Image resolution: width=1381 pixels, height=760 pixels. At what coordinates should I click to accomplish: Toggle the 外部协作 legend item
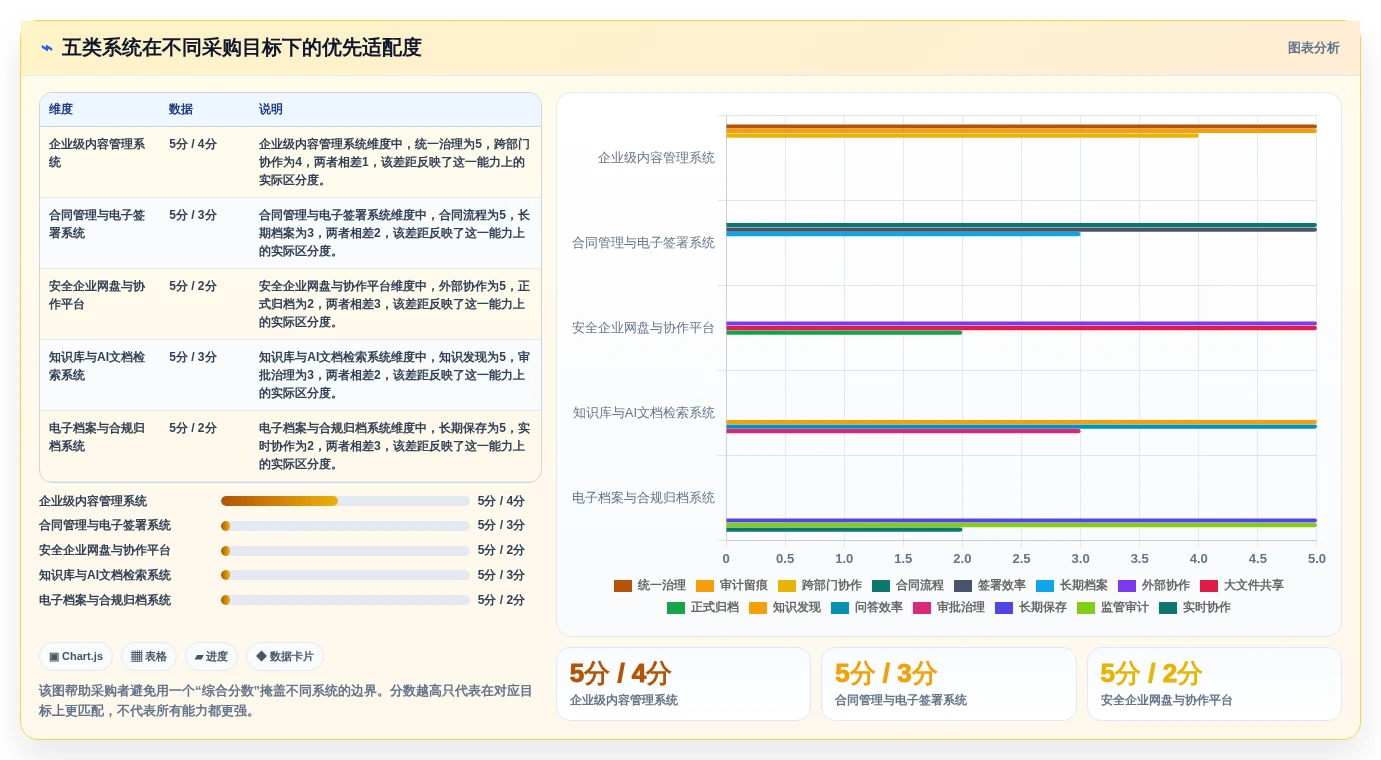[1154, 585]
